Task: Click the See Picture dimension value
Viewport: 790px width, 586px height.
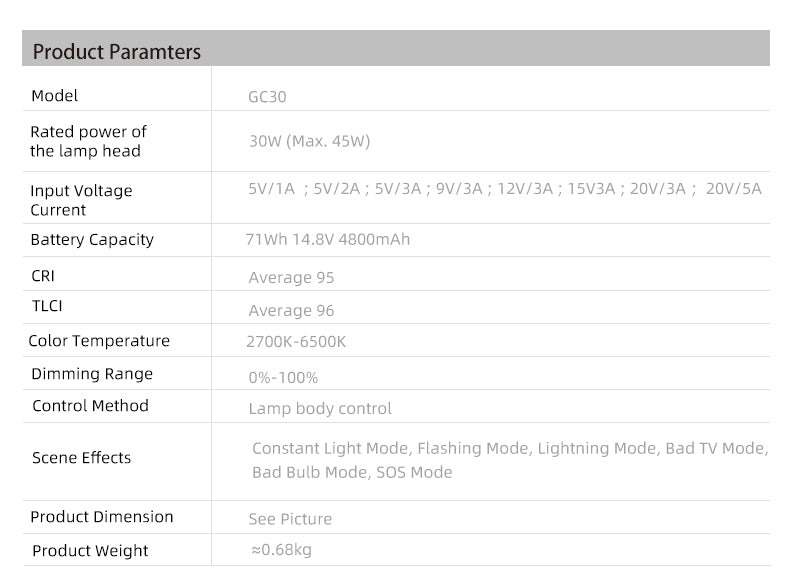Action: point(290,519)
